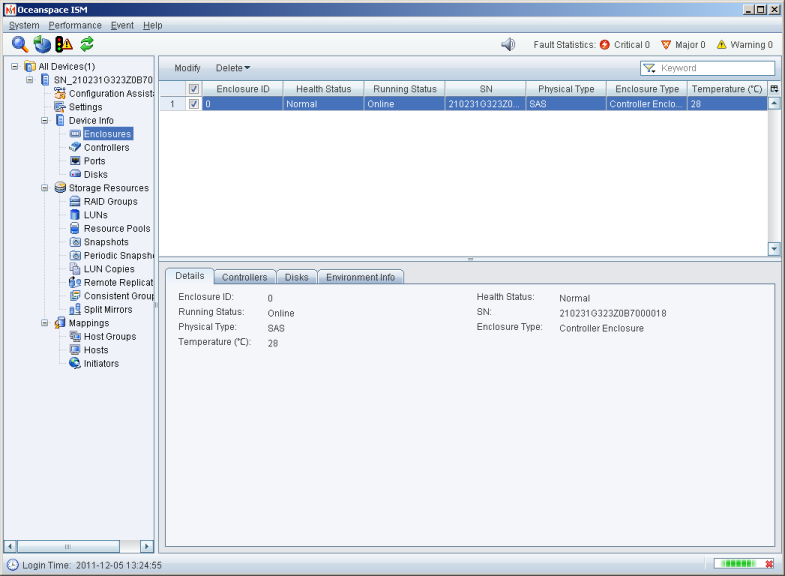
Task: Open the Delete dropdown menu
Action: tap(233, 68)
